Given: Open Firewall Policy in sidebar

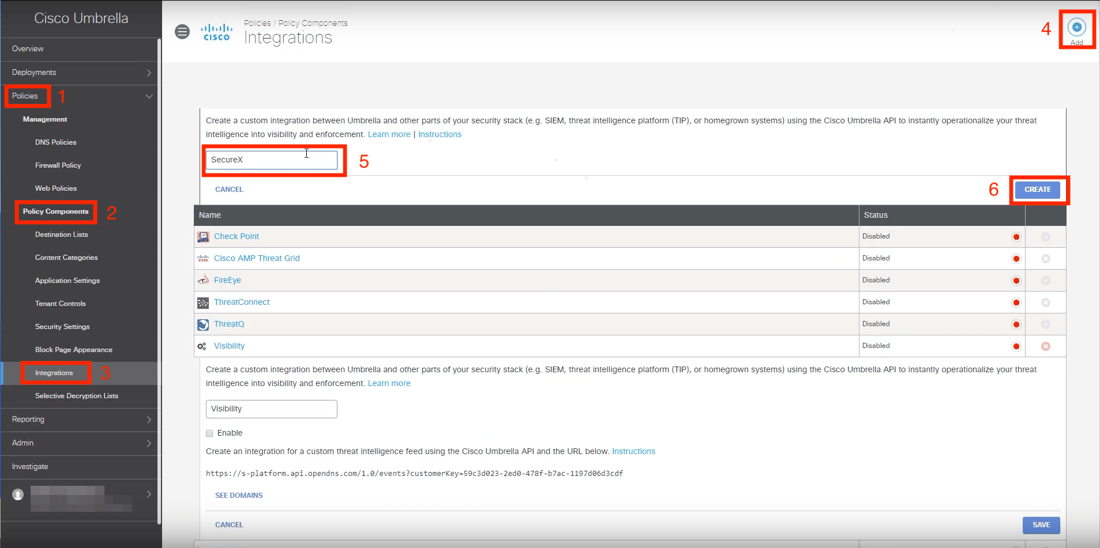Looking at the screenshot, I should 58,166.
